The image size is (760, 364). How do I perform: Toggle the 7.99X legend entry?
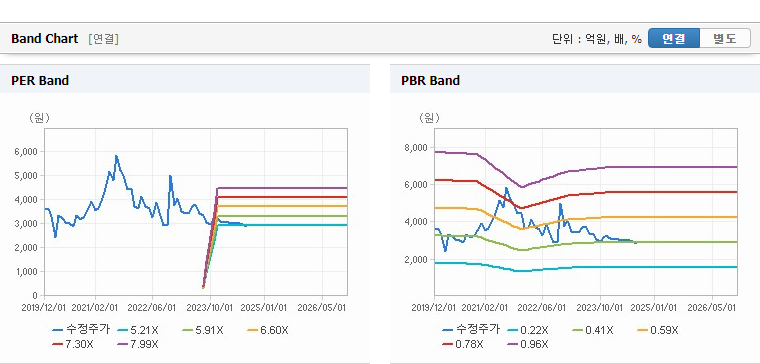(x=138, y=344)
